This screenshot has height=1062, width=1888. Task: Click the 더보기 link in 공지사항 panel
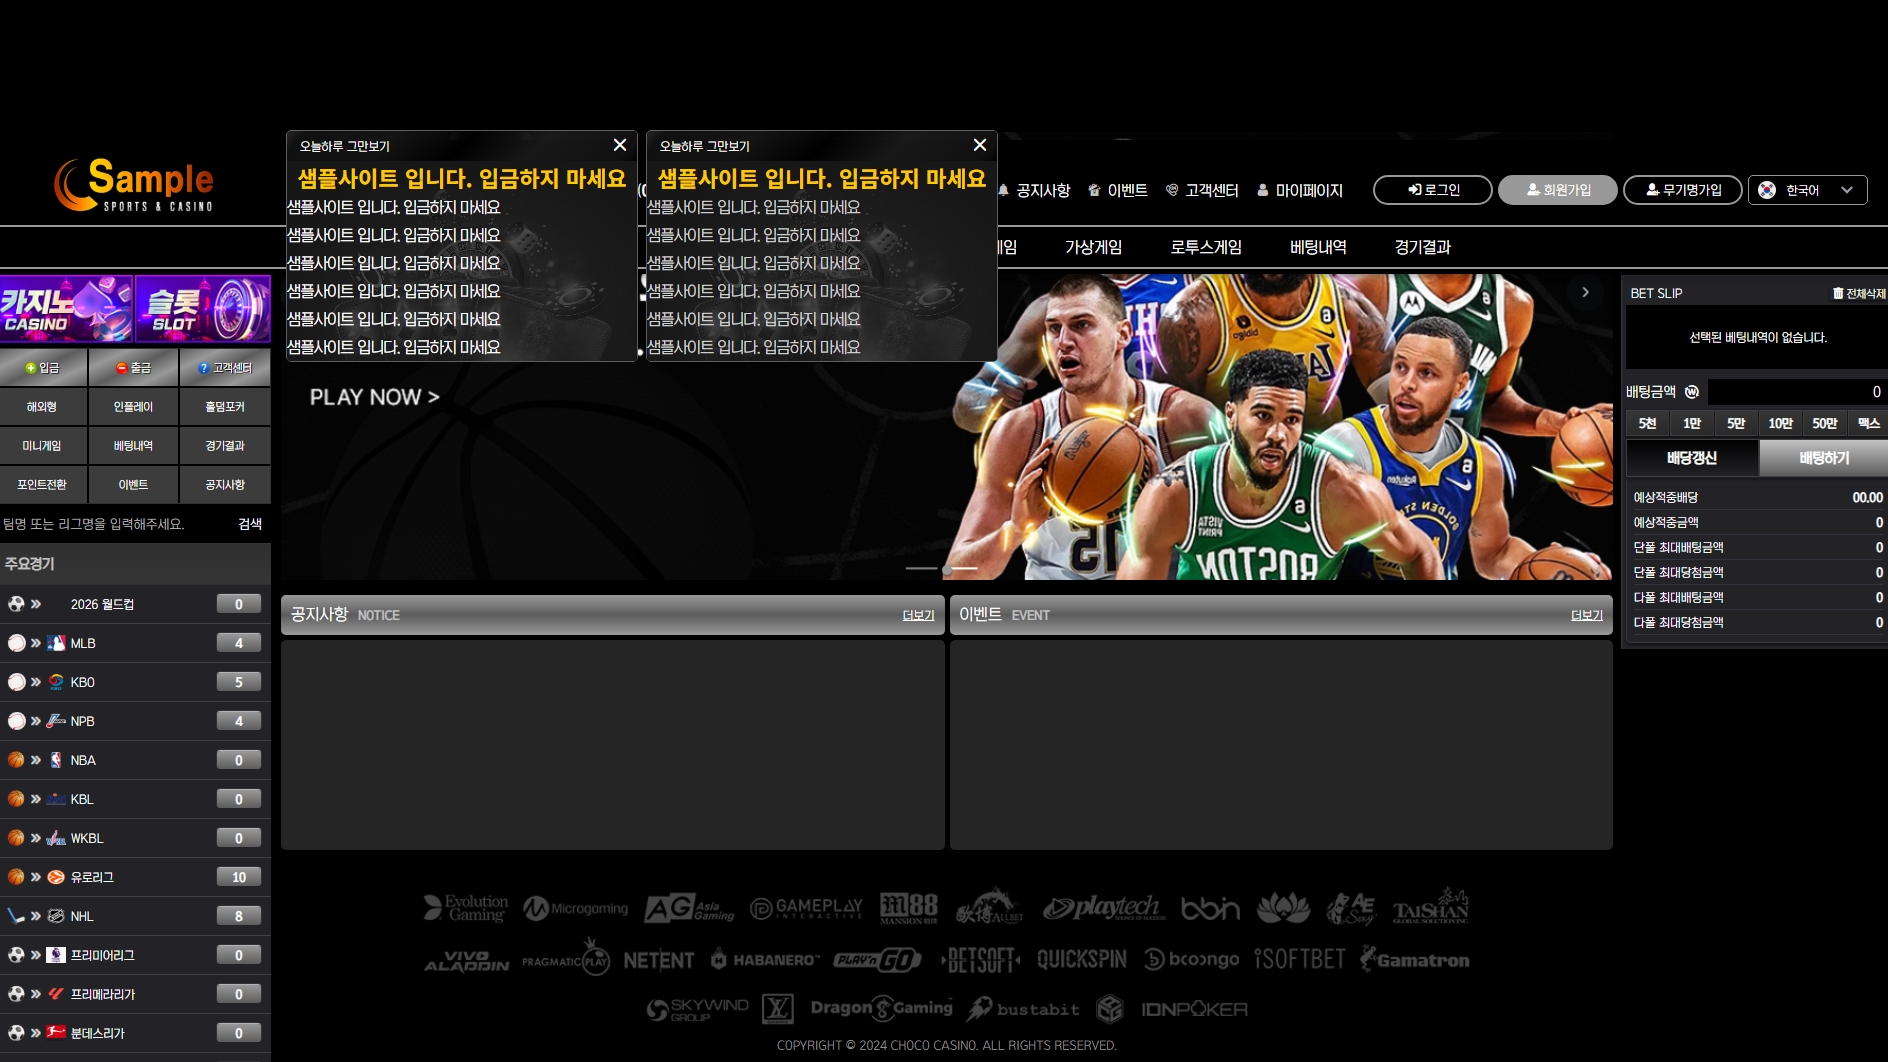(918, 615)
